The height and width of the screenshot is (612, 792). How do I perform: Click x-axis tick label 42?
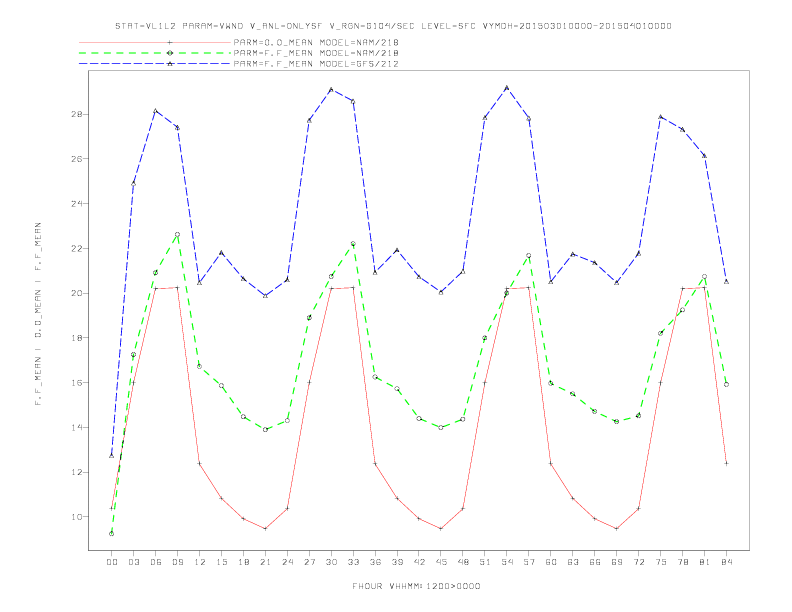coord(419,562)
